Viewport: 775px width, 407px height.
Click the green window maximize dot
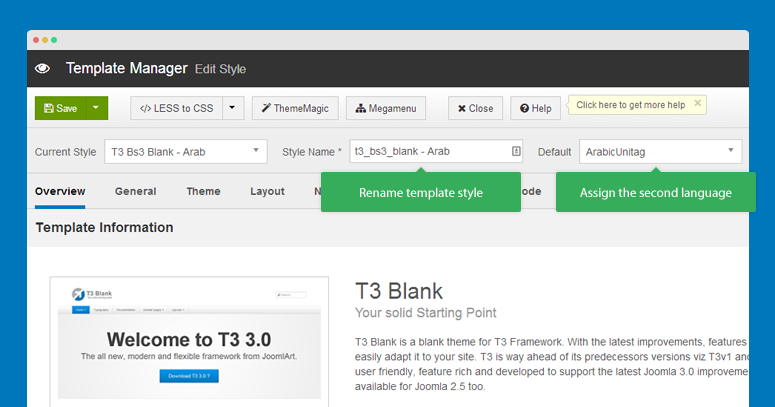coord(54,40)
